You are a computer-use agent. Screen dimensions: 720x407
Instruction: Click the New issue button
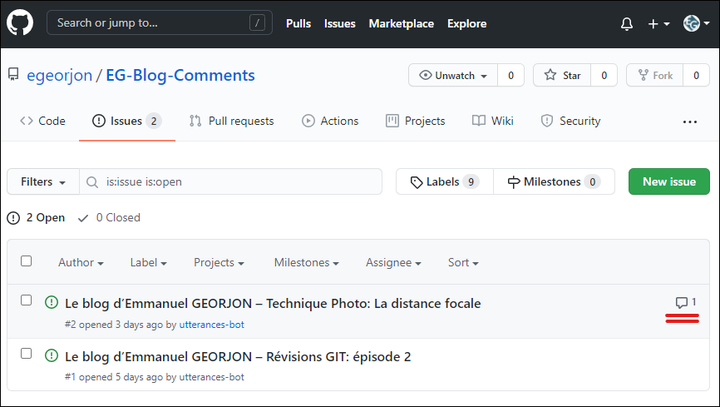coord(669,181)
